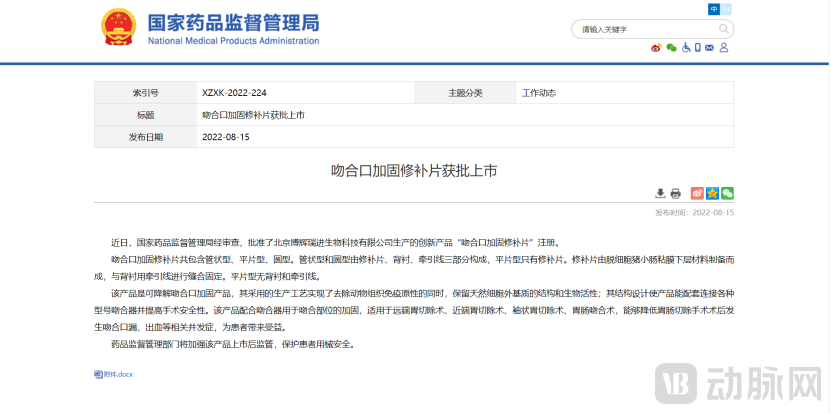Select the 工作动态 category value
This screenshot has height=414, width=831.
point(538,93)
